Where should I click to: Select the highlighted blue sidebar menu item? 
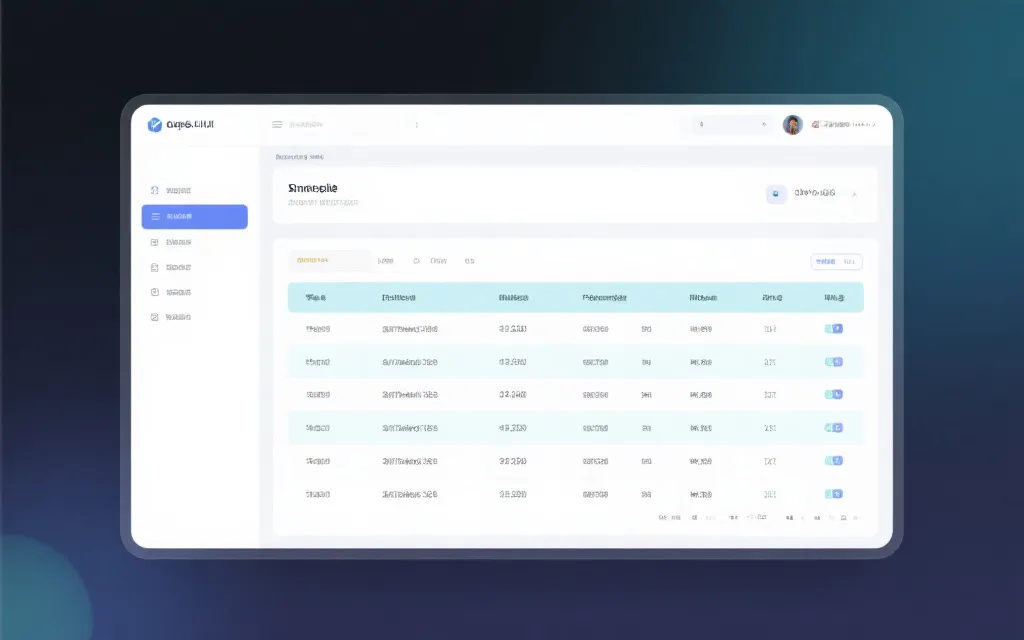[195, 216]
